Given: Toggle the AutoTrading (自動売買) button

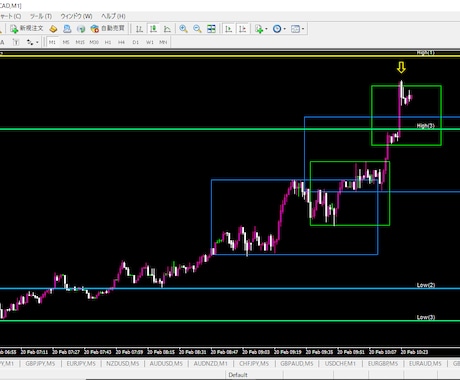Looking at the screenshot, I should click(108, 29).
